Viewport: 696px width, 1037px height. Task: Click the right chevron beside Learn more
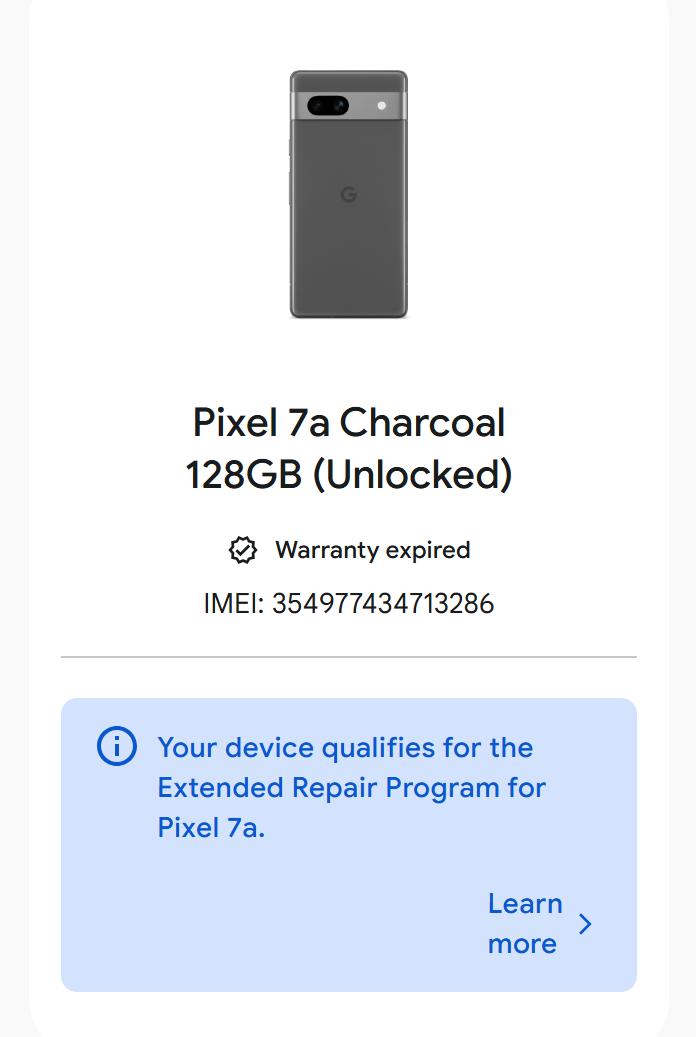pos(585,923)
